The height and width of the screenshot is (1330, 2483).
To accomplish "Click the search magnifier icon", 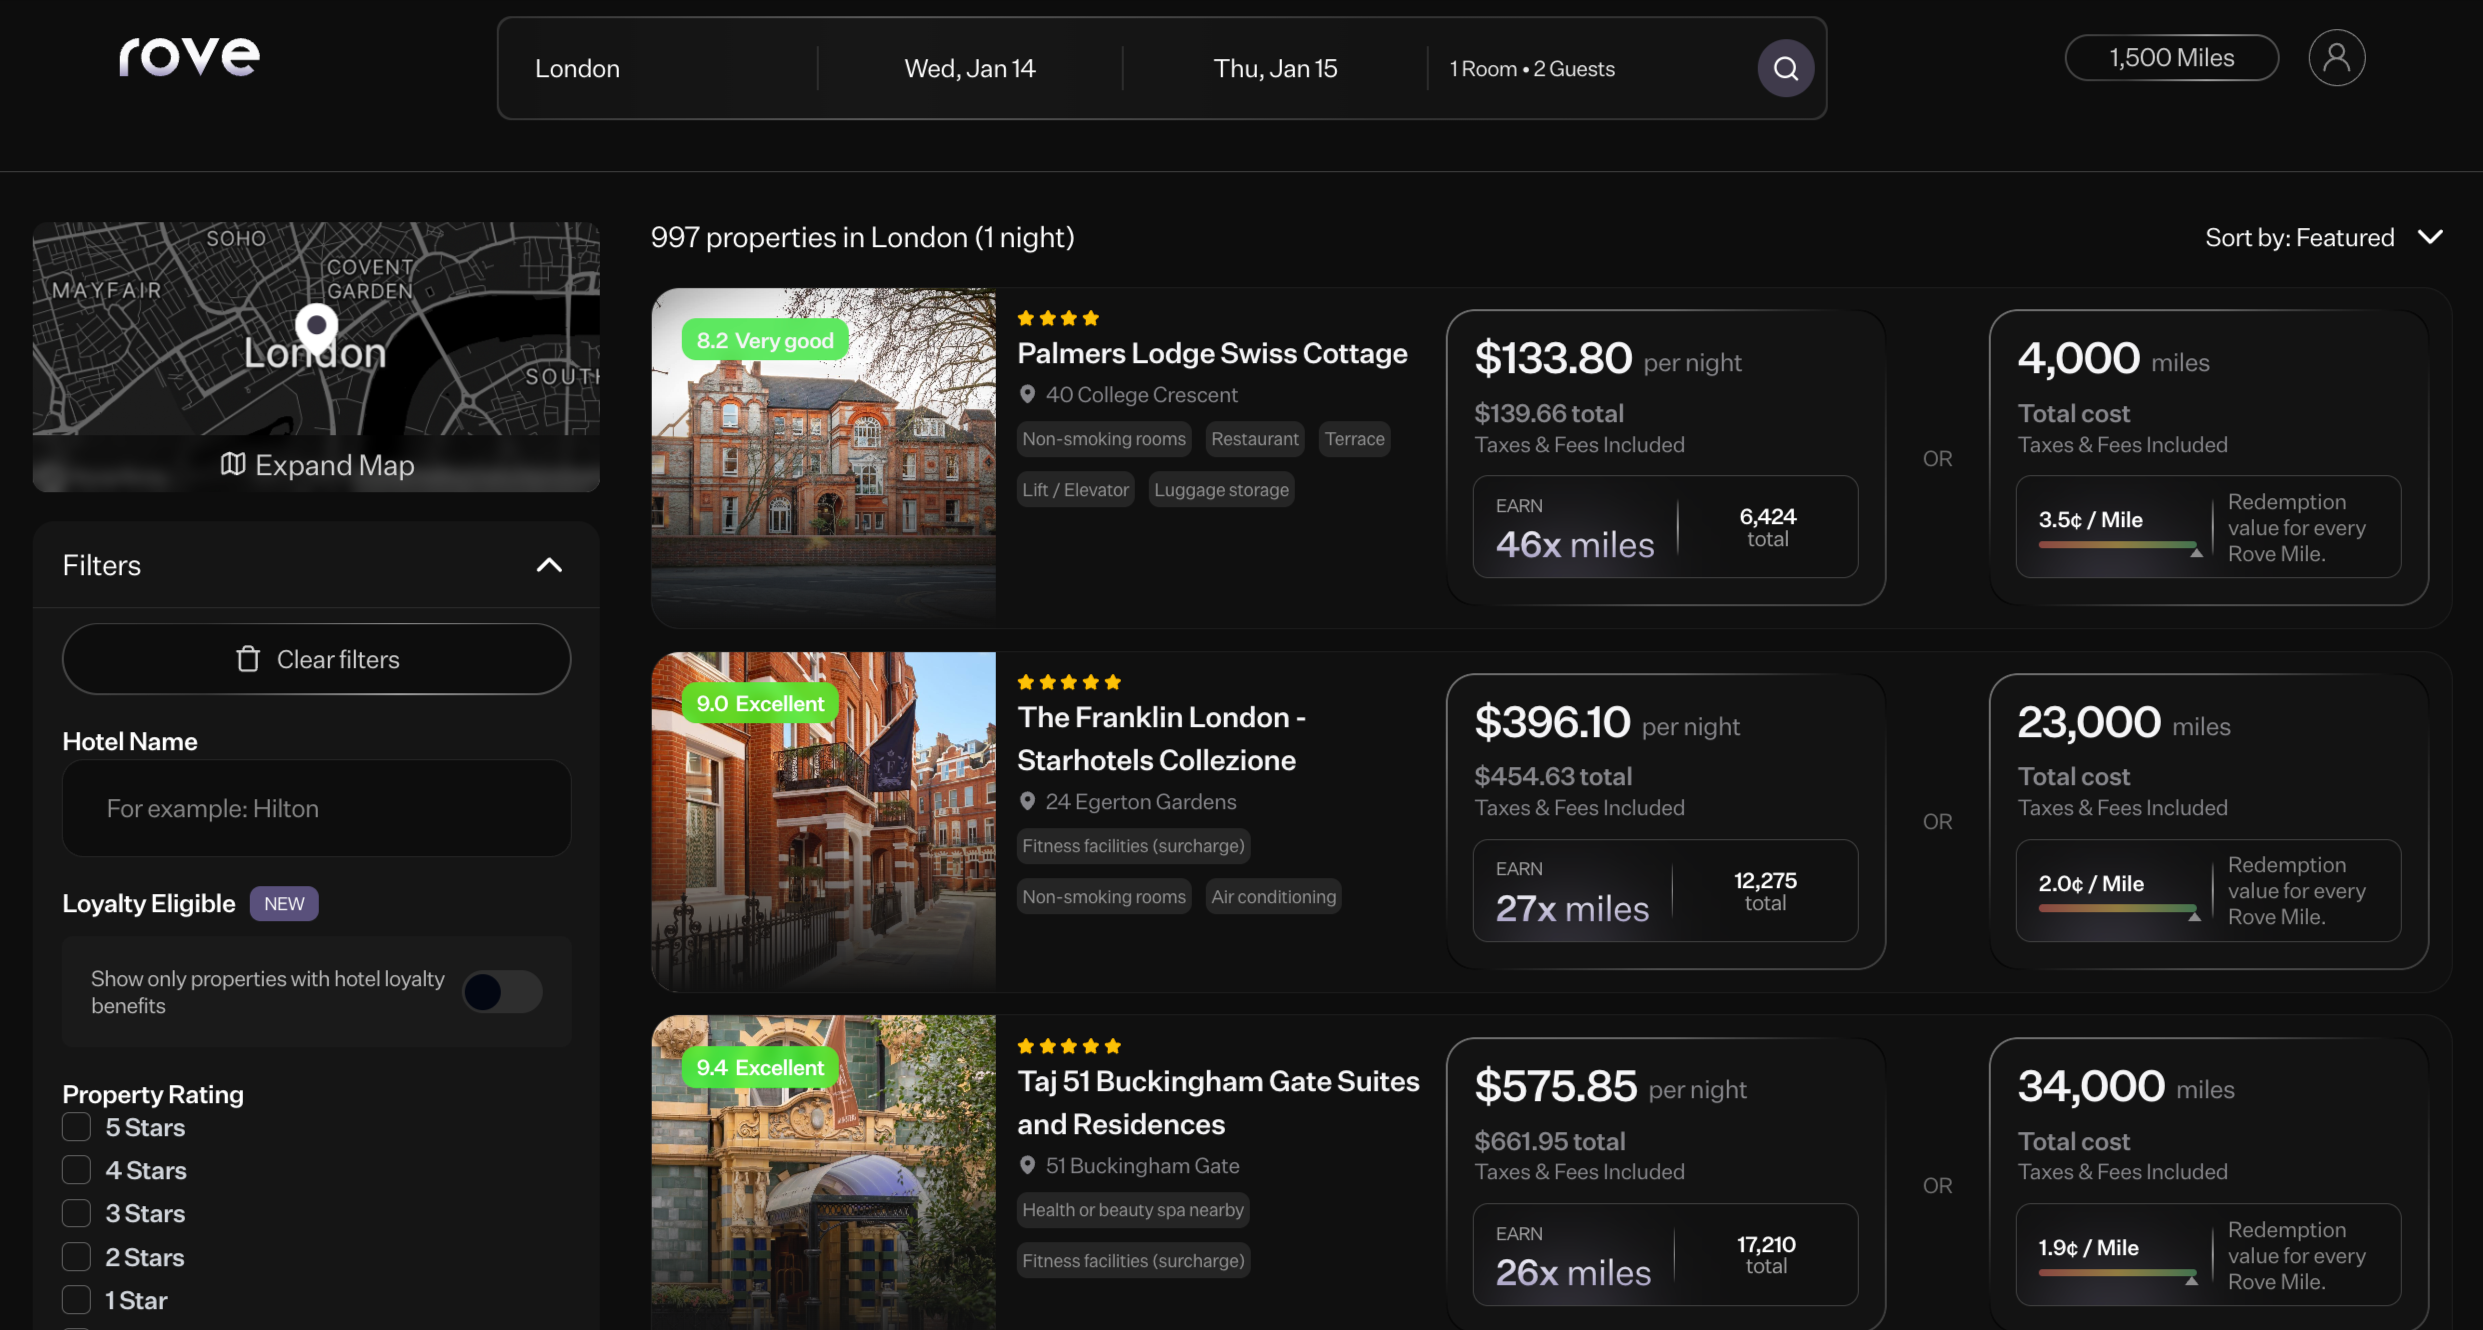I will (x=1785, y=68).
